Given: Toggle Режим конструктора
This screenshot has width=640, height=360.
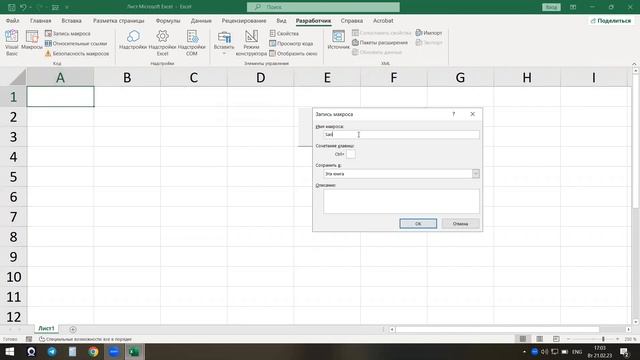Looking at the screenshot, I should (x=251, y=42).
